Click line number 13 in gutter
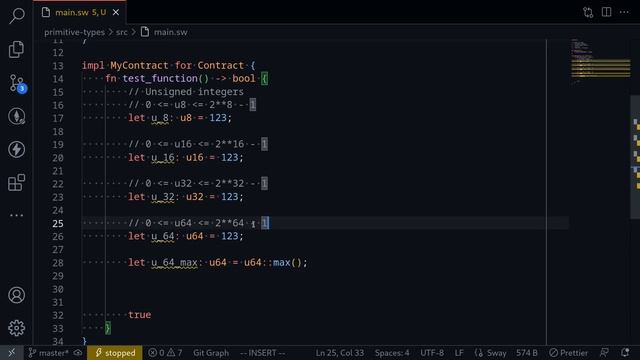The height and width of the screenshot is (360, 640). click(x=58, y=66)
